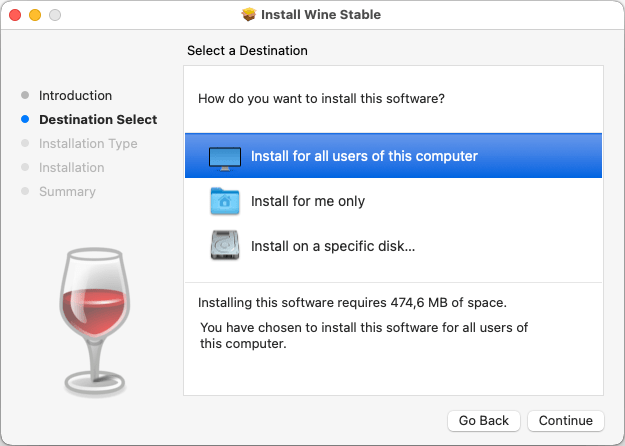Image resolution: width=625 pixels, height=446 pixels.
Task: Click the red wine glass image
Action: click(x=95, y=322)
